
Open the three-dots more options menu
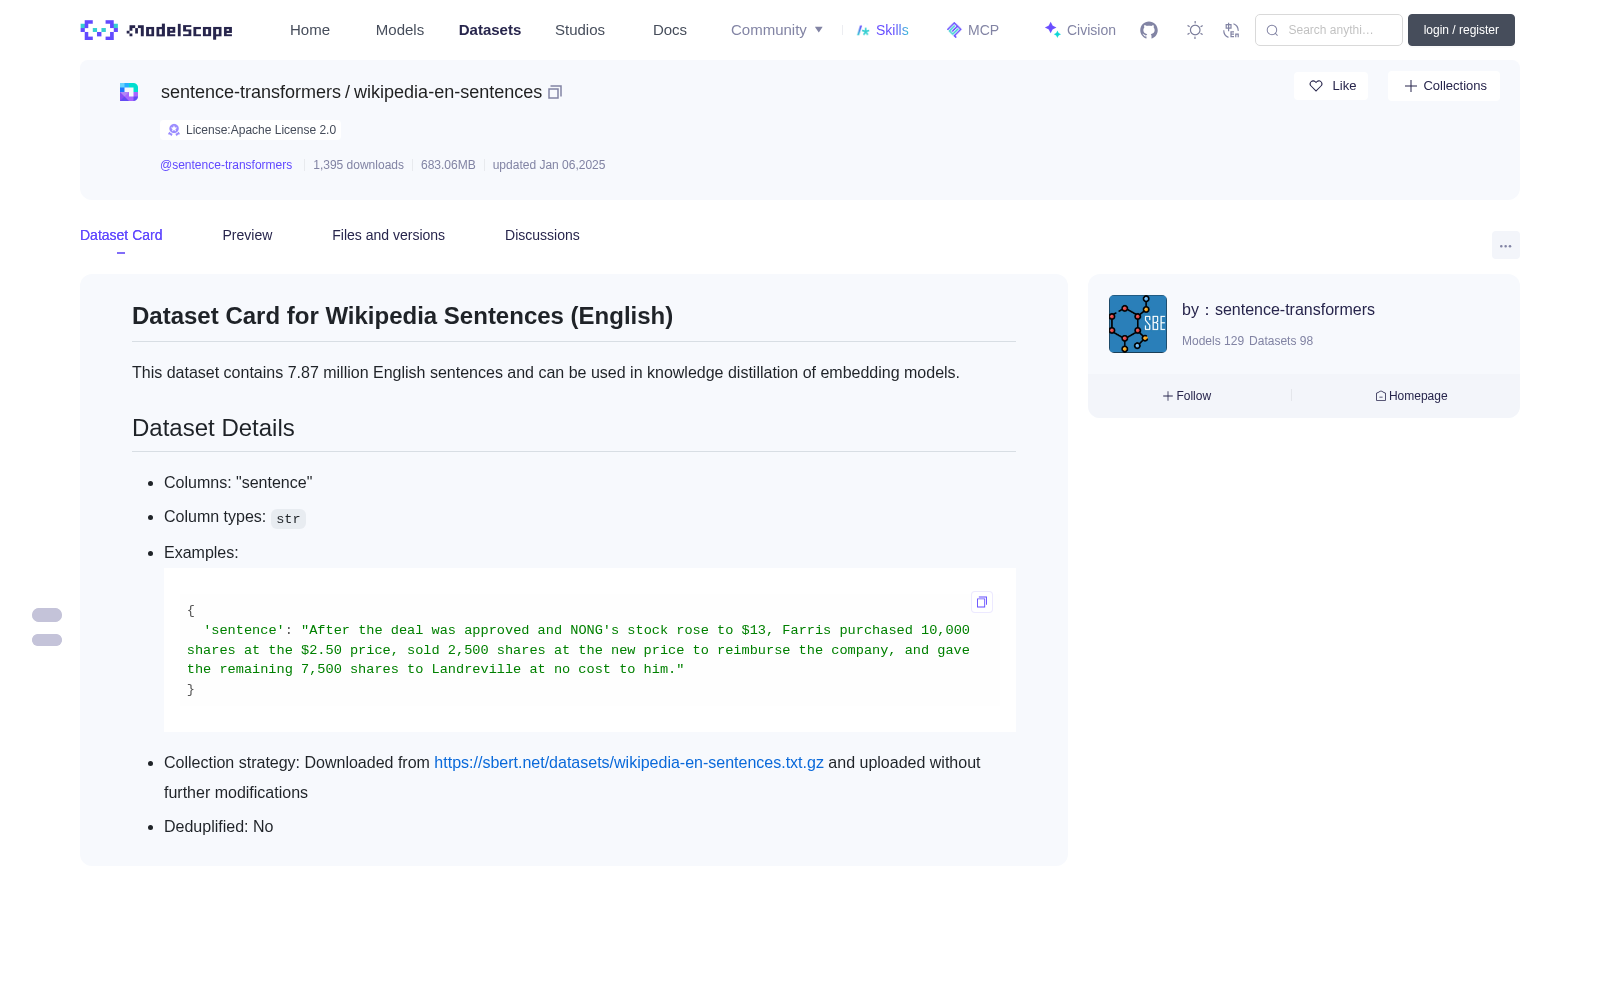[x=1505, y=245]
